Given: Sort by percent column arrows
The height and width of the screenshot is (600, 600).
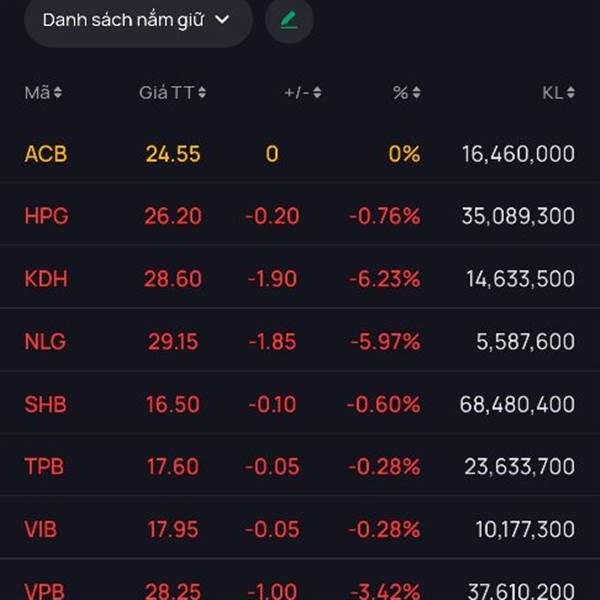Looking at the screenshot, I should point(416,93).
